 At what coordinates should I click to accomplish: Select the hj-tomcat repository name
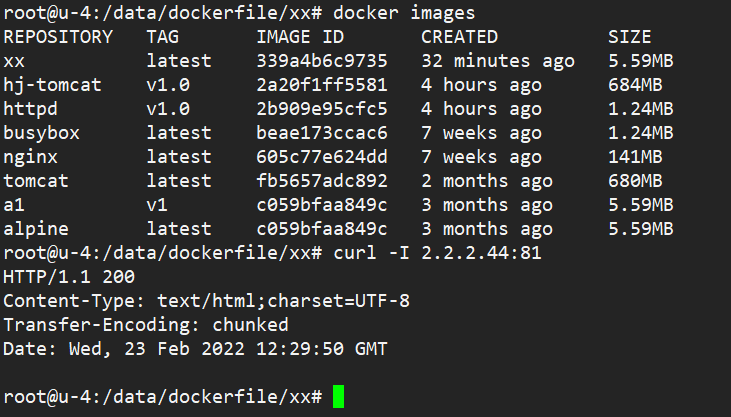tap(52, 85)
